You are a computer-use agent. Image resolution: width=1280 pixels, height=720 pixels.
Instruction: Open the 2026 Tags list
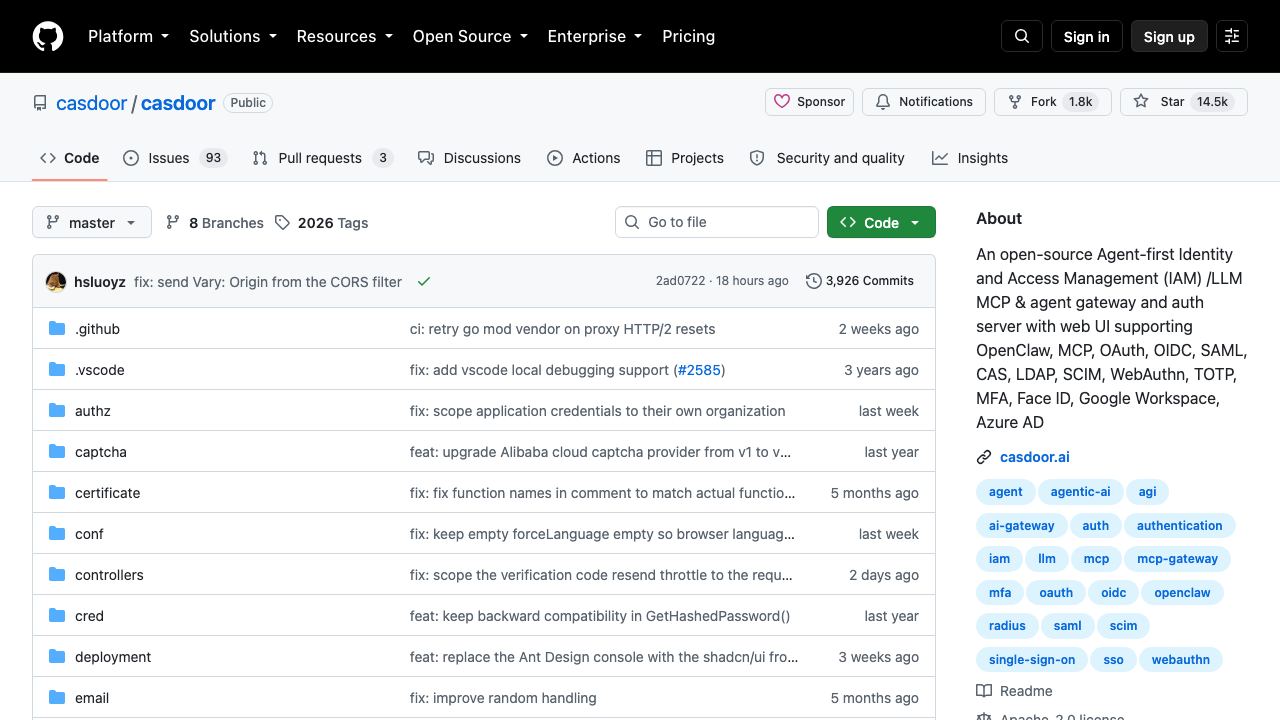coord(322,223)
